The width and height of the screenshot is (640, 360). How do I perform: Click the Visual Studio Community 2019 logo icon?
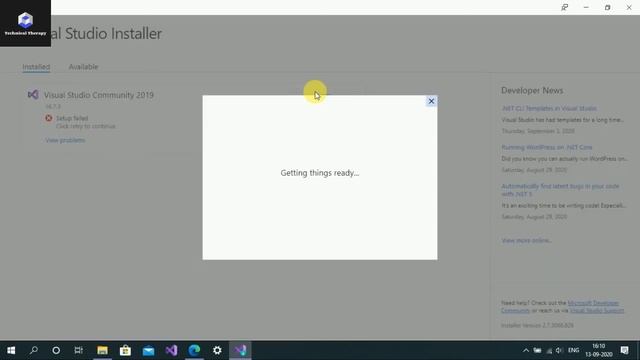pos(33,95)
